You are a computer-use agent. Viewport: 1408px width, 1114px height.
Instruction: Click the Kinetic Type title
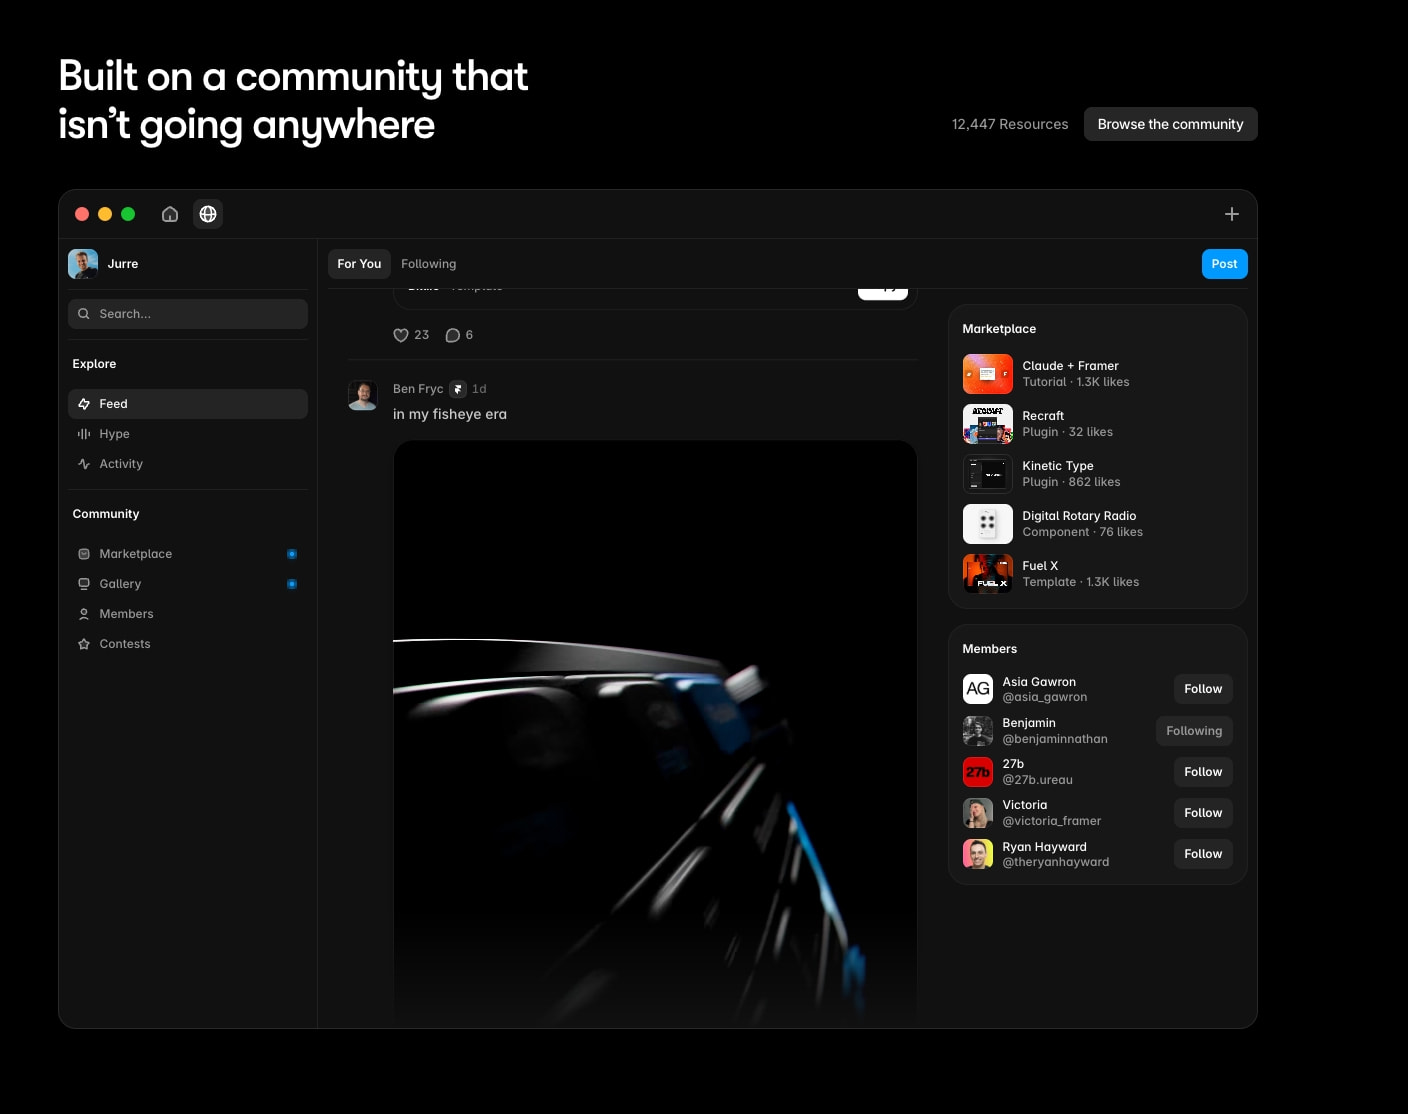point(1058,466)
